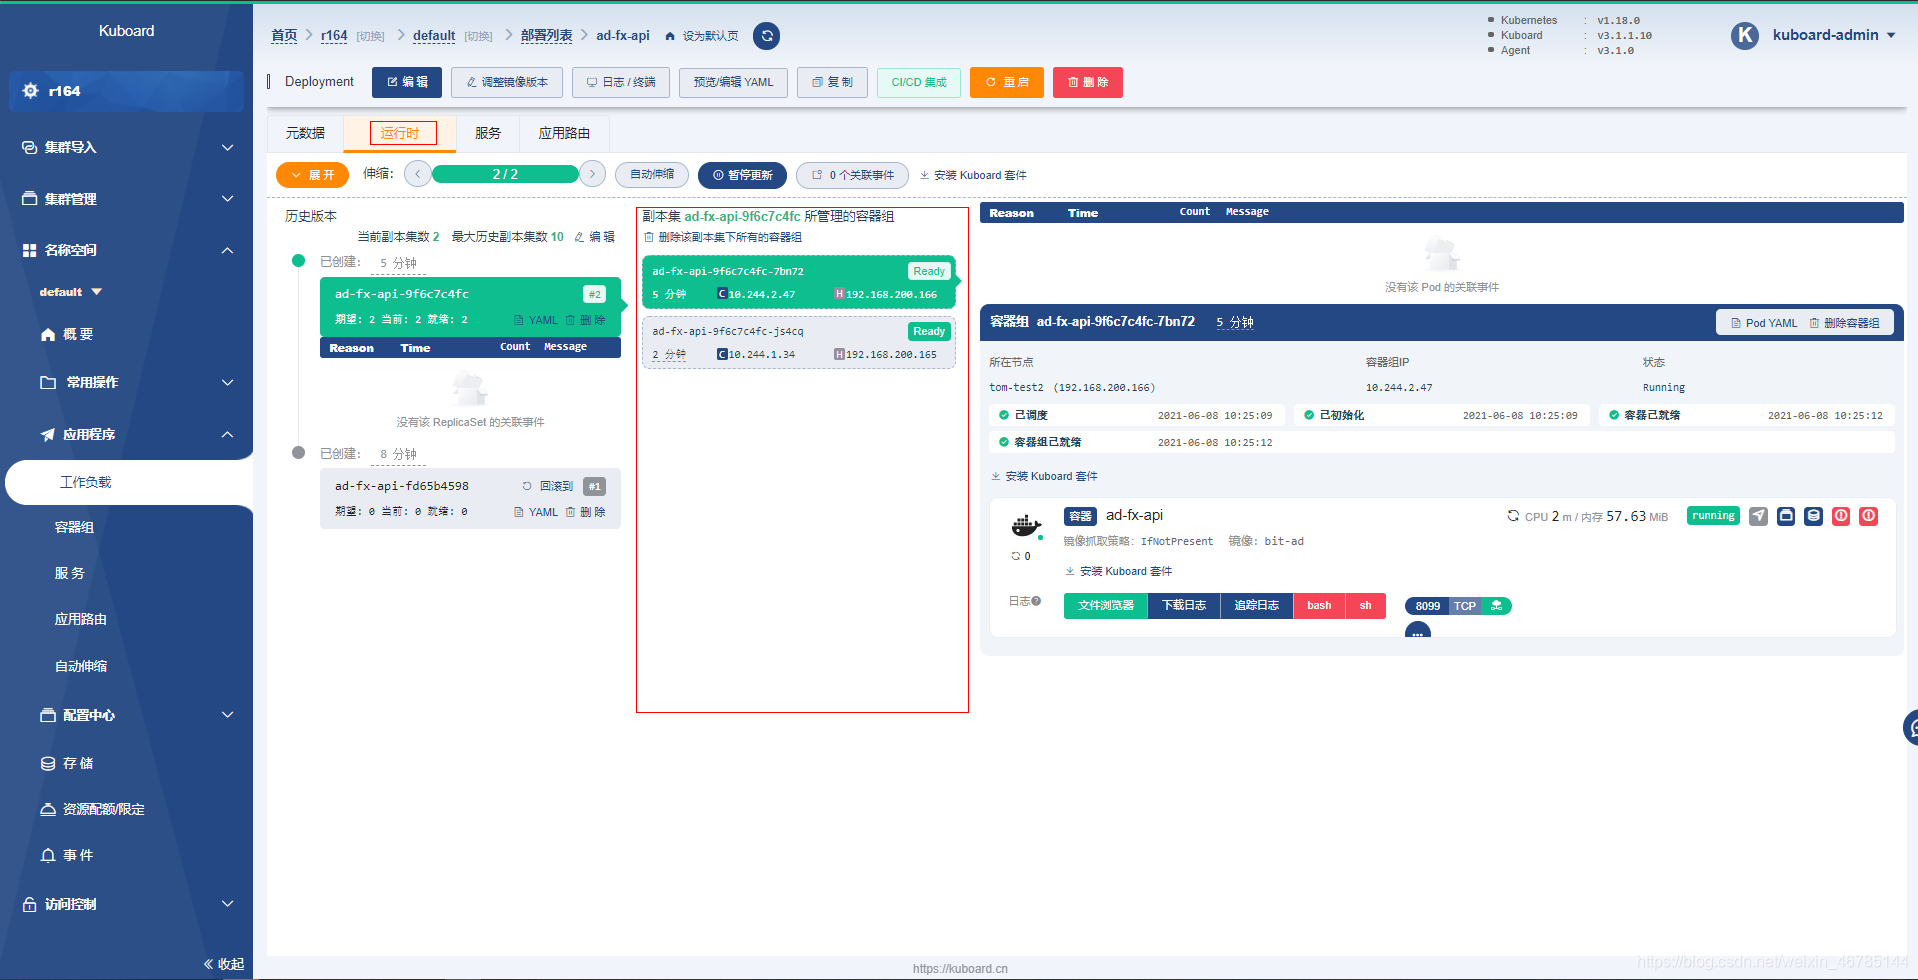Open YAML of ad-fx-api-fd65b4598 replica set
This screenshot has height=980, width=1918.
[x=536, y=512]
